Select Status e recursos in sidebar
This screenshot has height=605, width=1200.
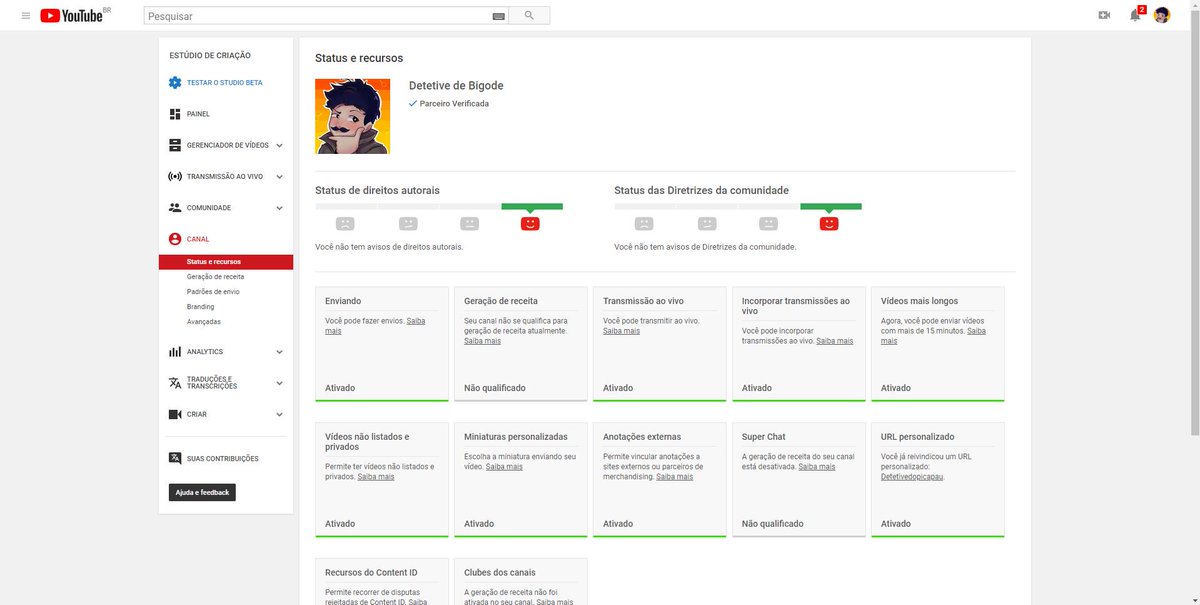coord(226,262)
